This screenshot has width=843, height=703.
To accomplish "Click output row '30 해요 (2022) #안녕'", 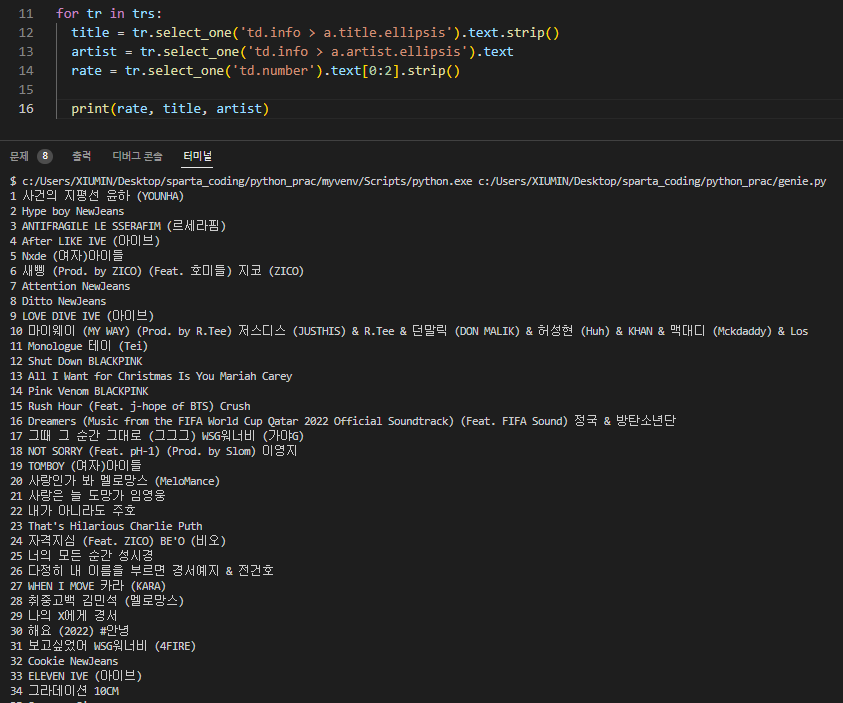I will [x=70, y=632].
